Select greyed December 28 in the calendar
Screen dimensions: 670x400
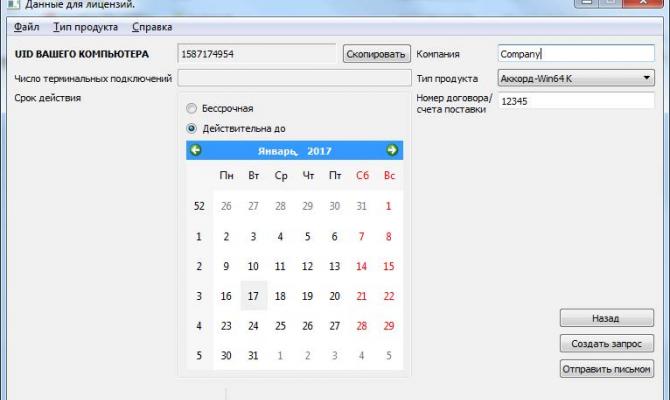(x=280, y=206)
